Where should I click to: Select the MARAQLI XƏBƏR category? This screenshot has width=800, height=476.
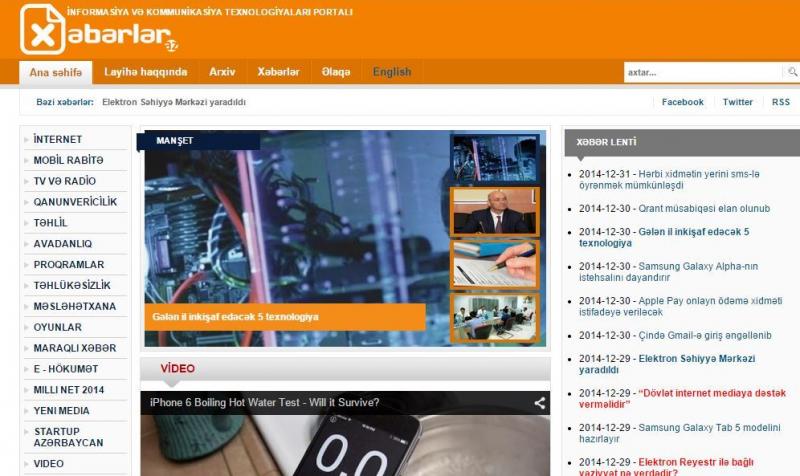tap(76, 348)
